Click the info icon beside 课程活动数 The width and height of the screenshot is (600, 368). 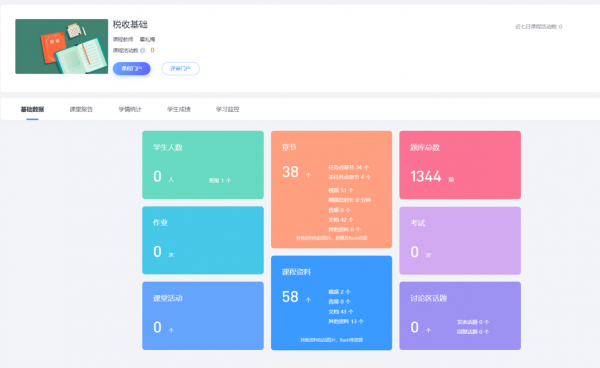(x=142, y=50)
